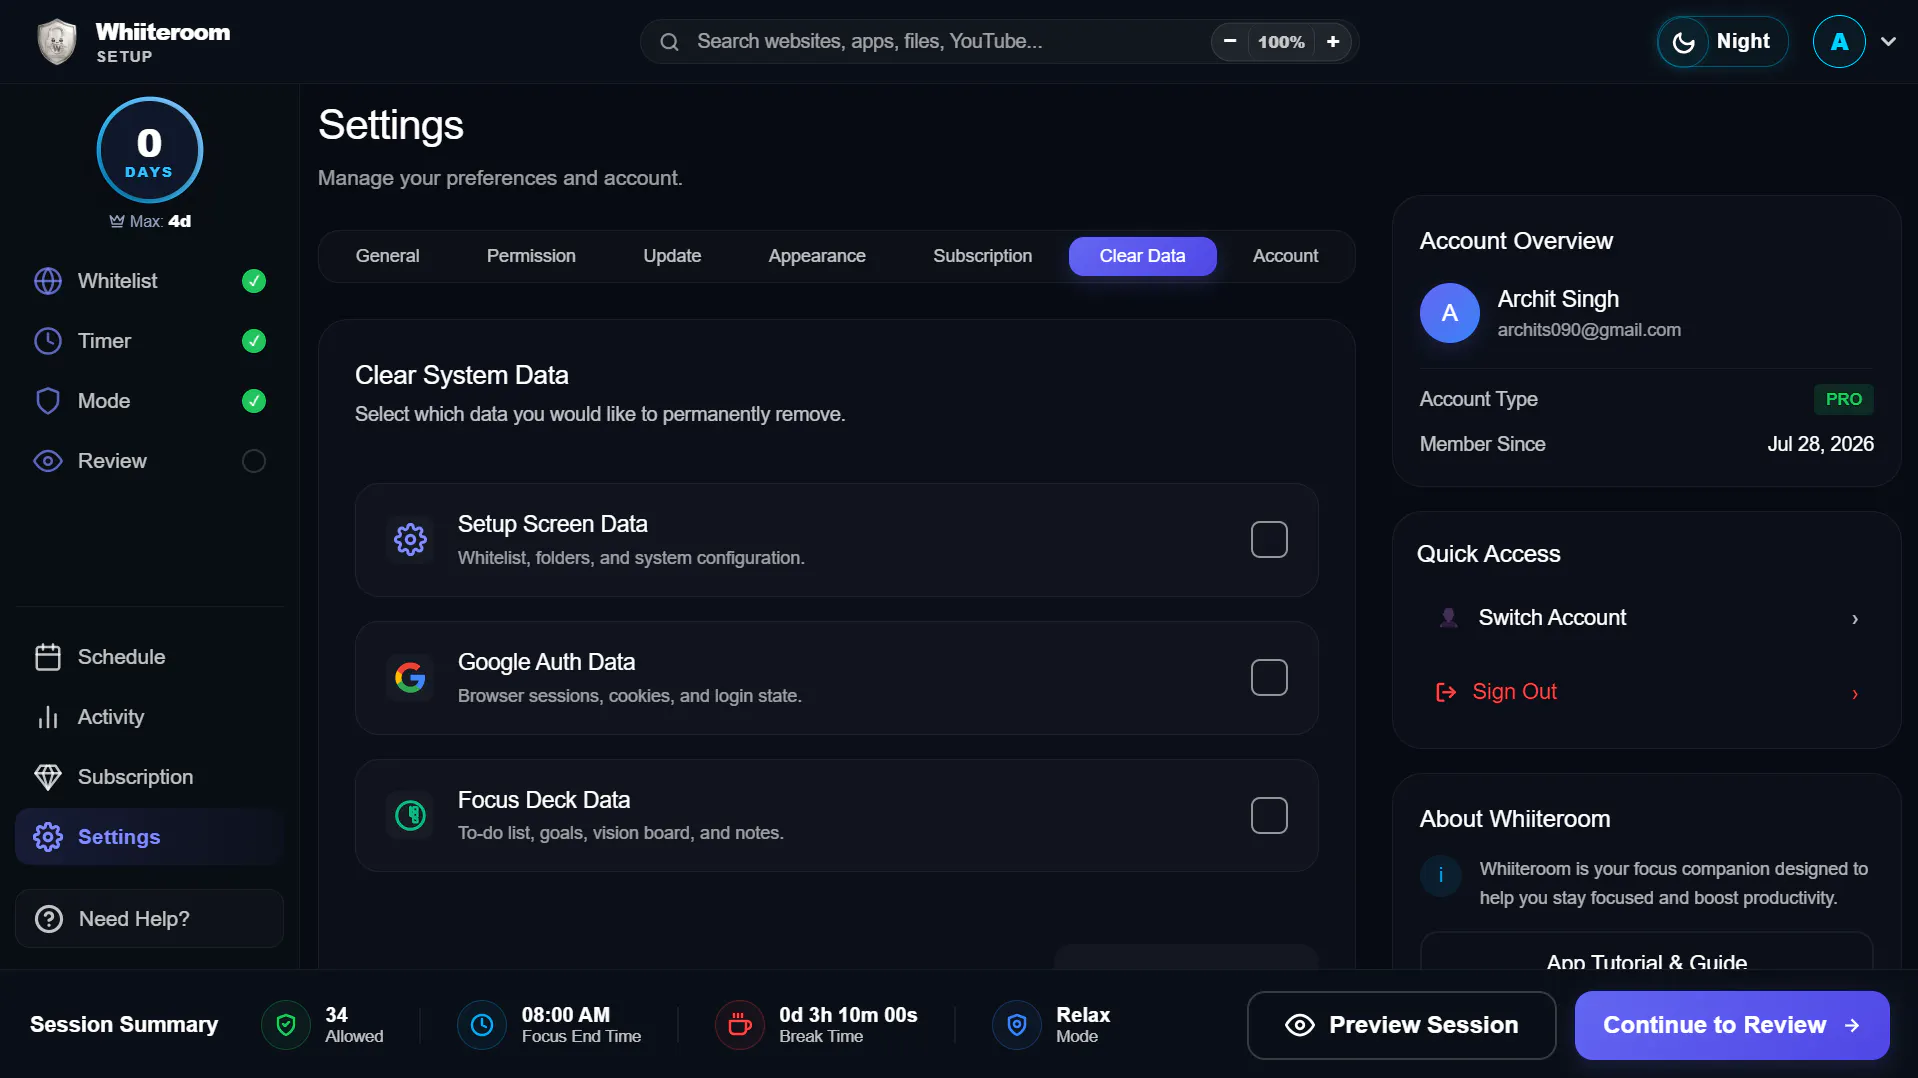Toggle the Night mode switch

click(1722, 42)
